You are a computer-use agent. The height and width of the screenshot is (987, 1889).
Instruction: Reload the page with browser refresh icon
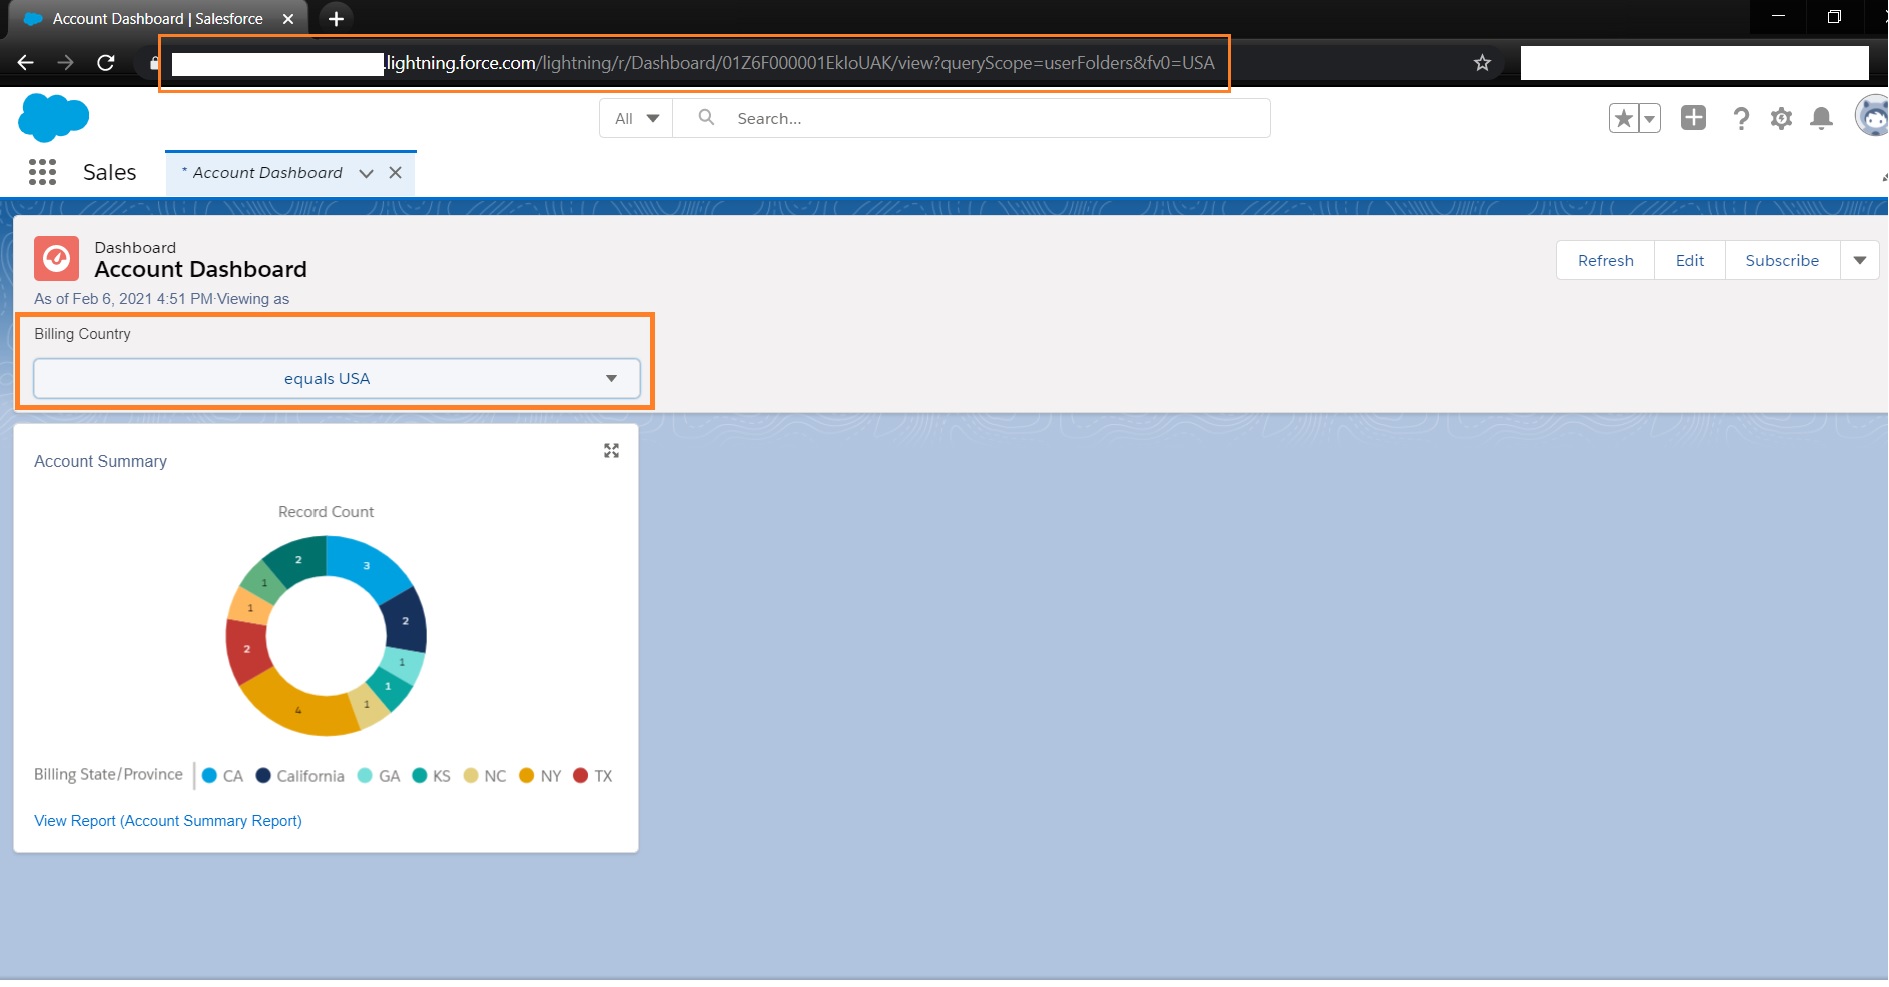(105, 63)
